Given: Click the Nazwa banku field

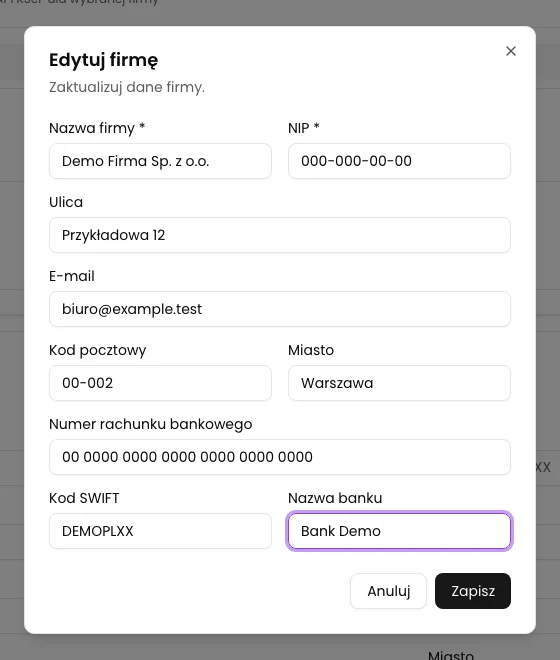Looking at the screenshot, I should [x=399, y=531].
